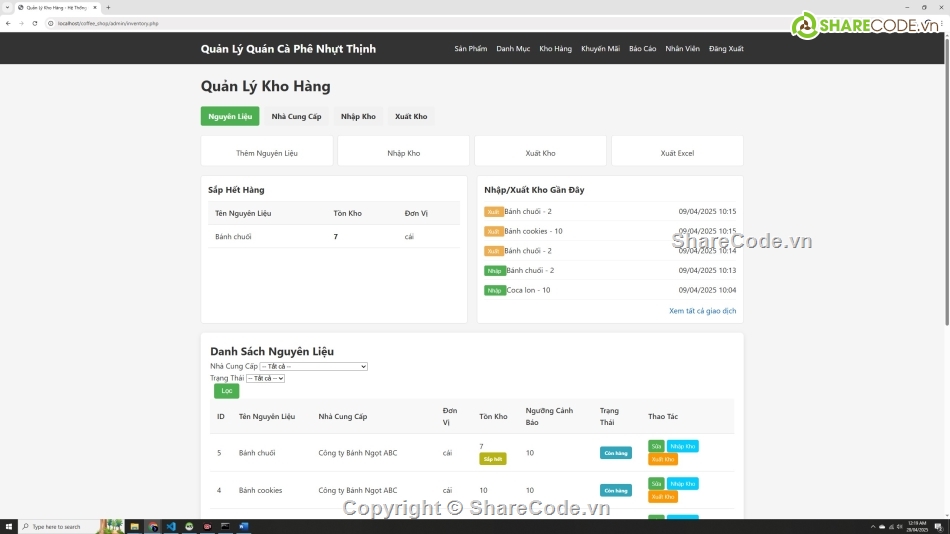Viewport: 950px width, 534px height.
Task: Open Báo Cáo in the top navigation
Action: point(642,48)
